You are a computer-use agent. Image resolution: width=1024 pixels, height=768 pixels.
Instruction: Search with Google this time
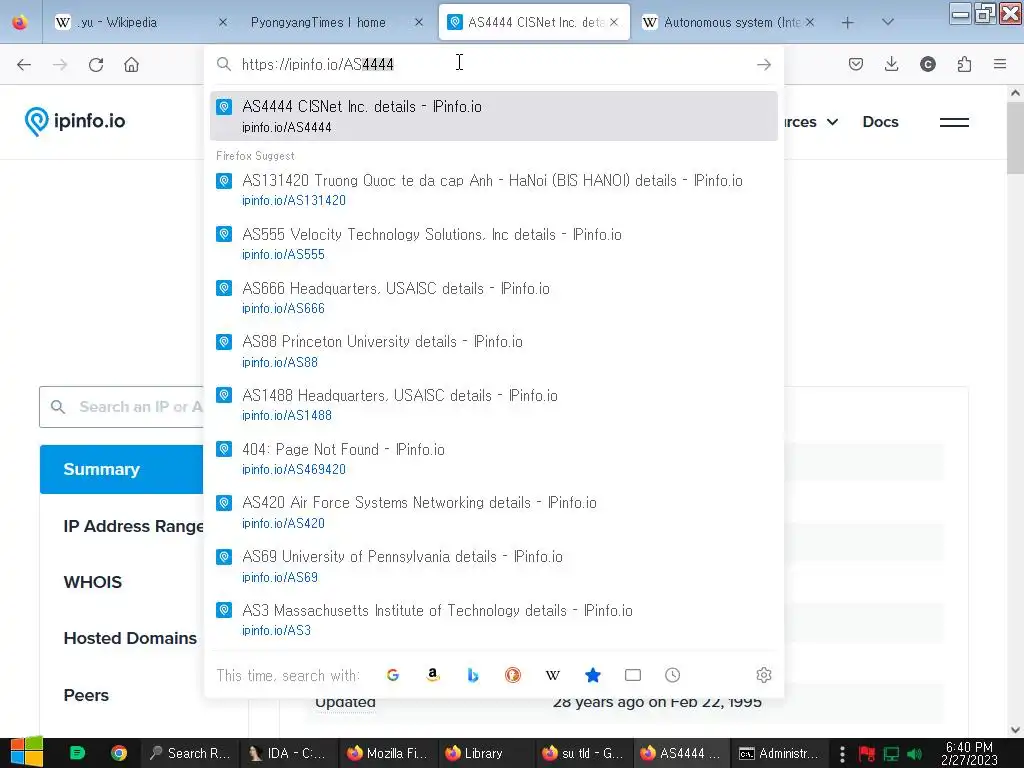pyautogui.click(x=392, y=675)
